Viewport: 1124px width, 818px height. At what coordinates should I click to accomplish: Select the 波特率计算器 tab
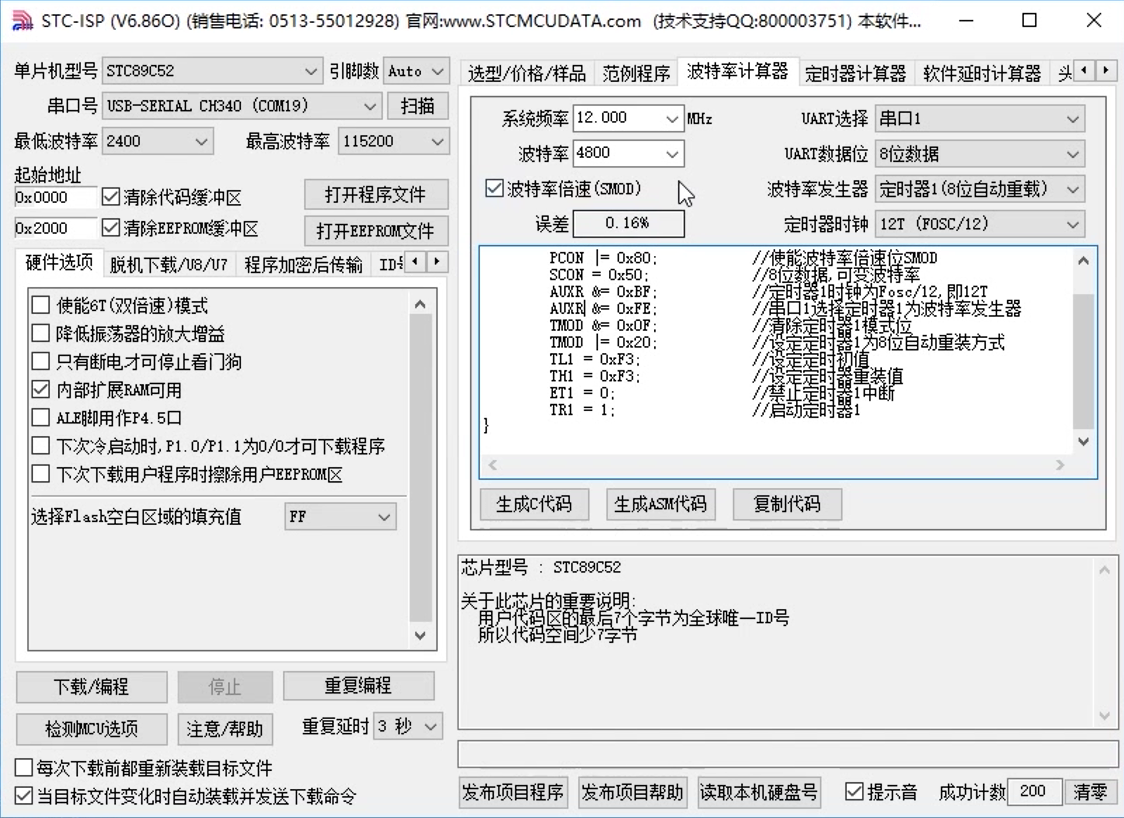click(x=738, y=70)
